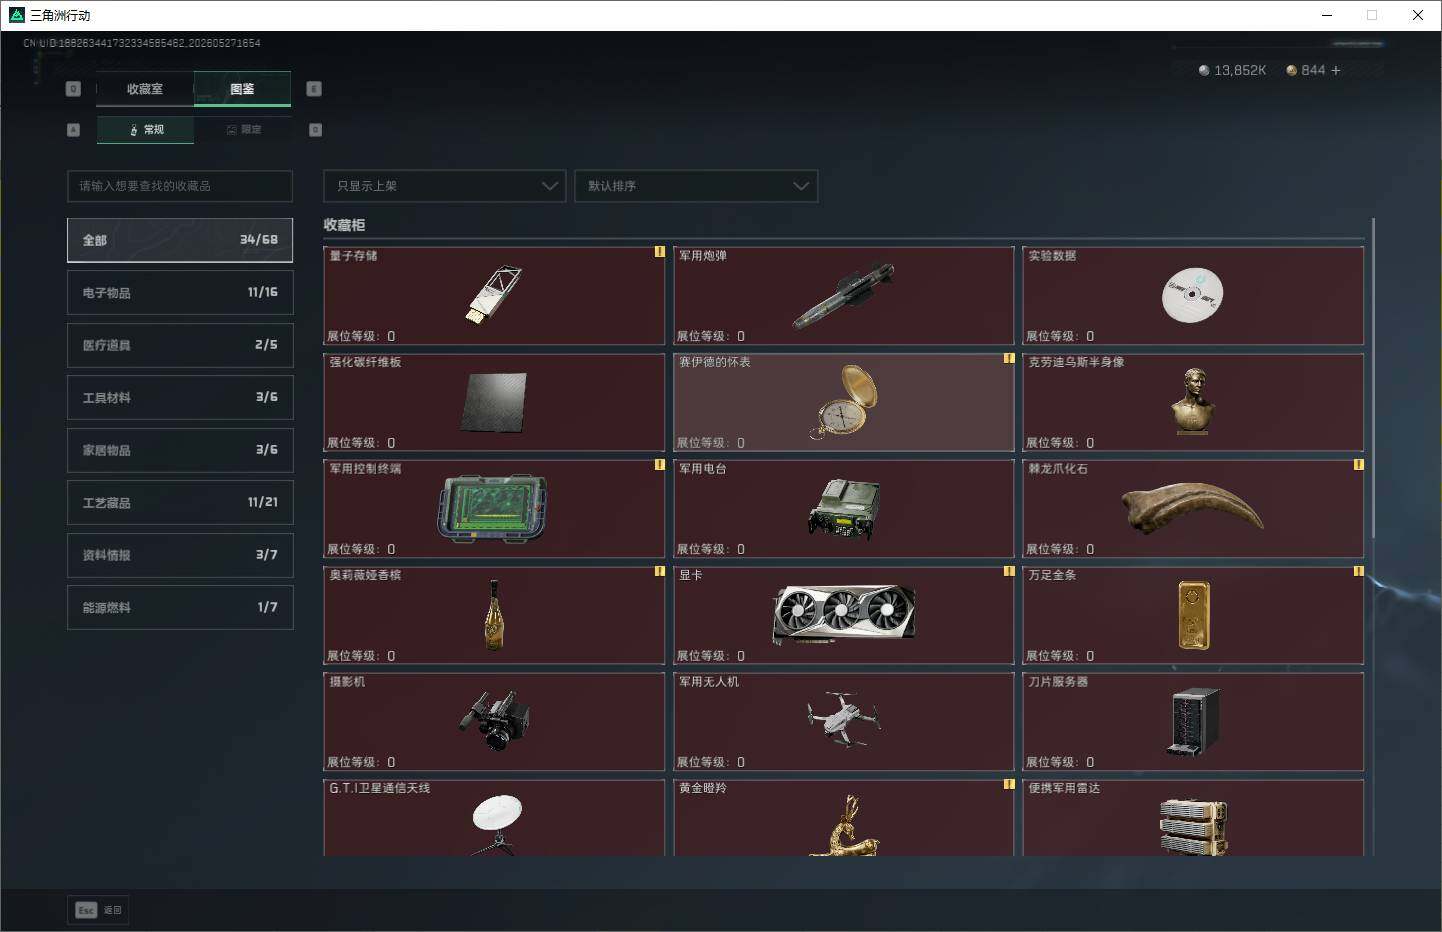Click the 克劳迪乌斯半身像 bust icon

point(1191,400)
